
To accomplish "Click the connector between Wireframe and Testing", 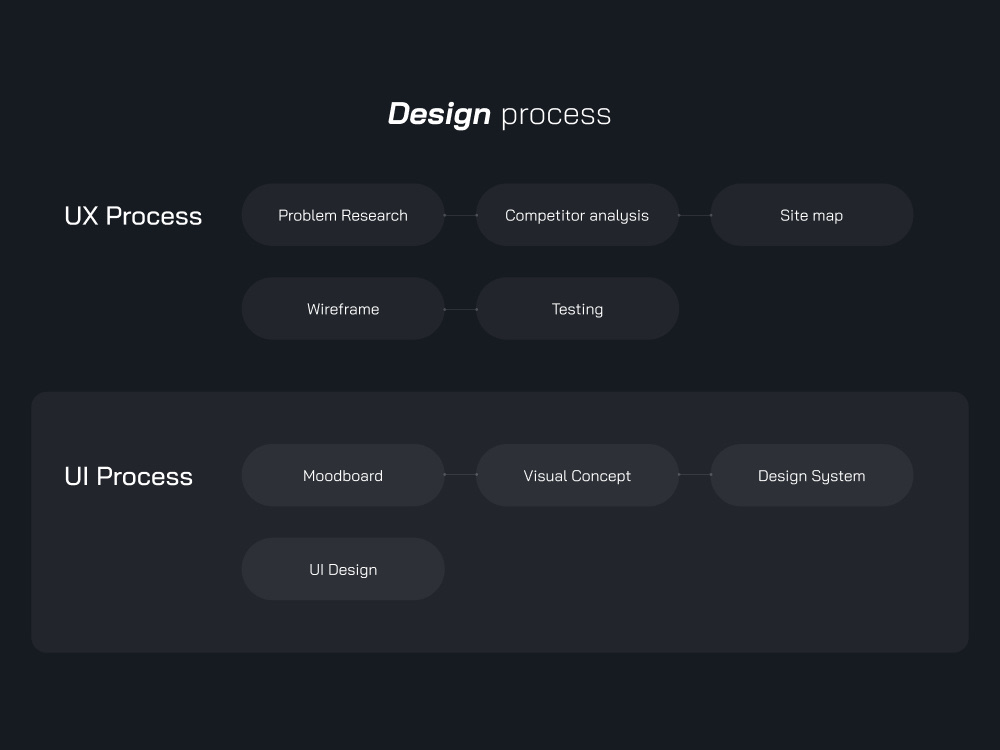I will tap(461, 309).
